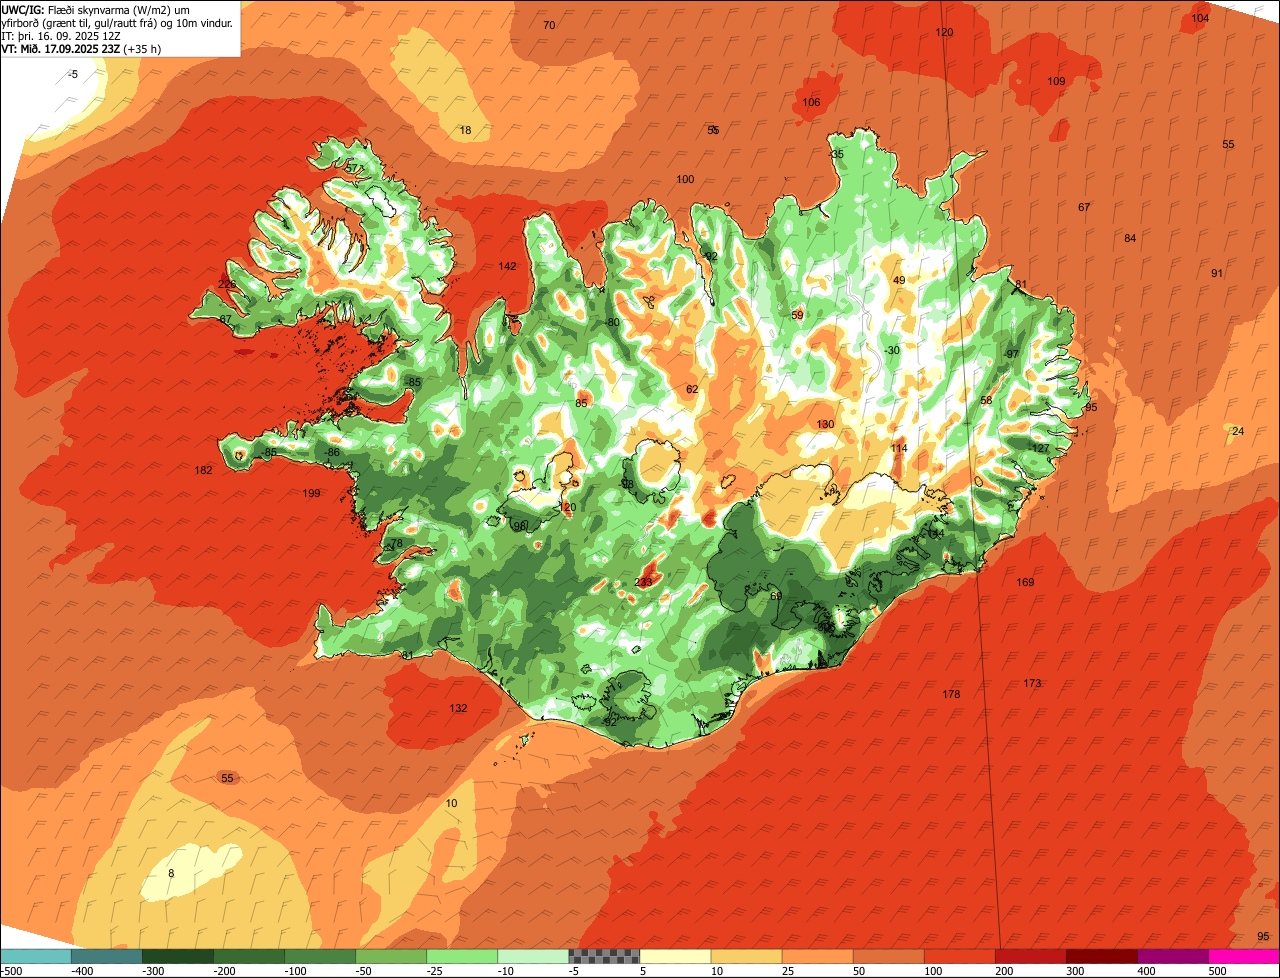Select the magenta above-500 legend swatch
1280x978 pixels.
tap(1244, 956)
